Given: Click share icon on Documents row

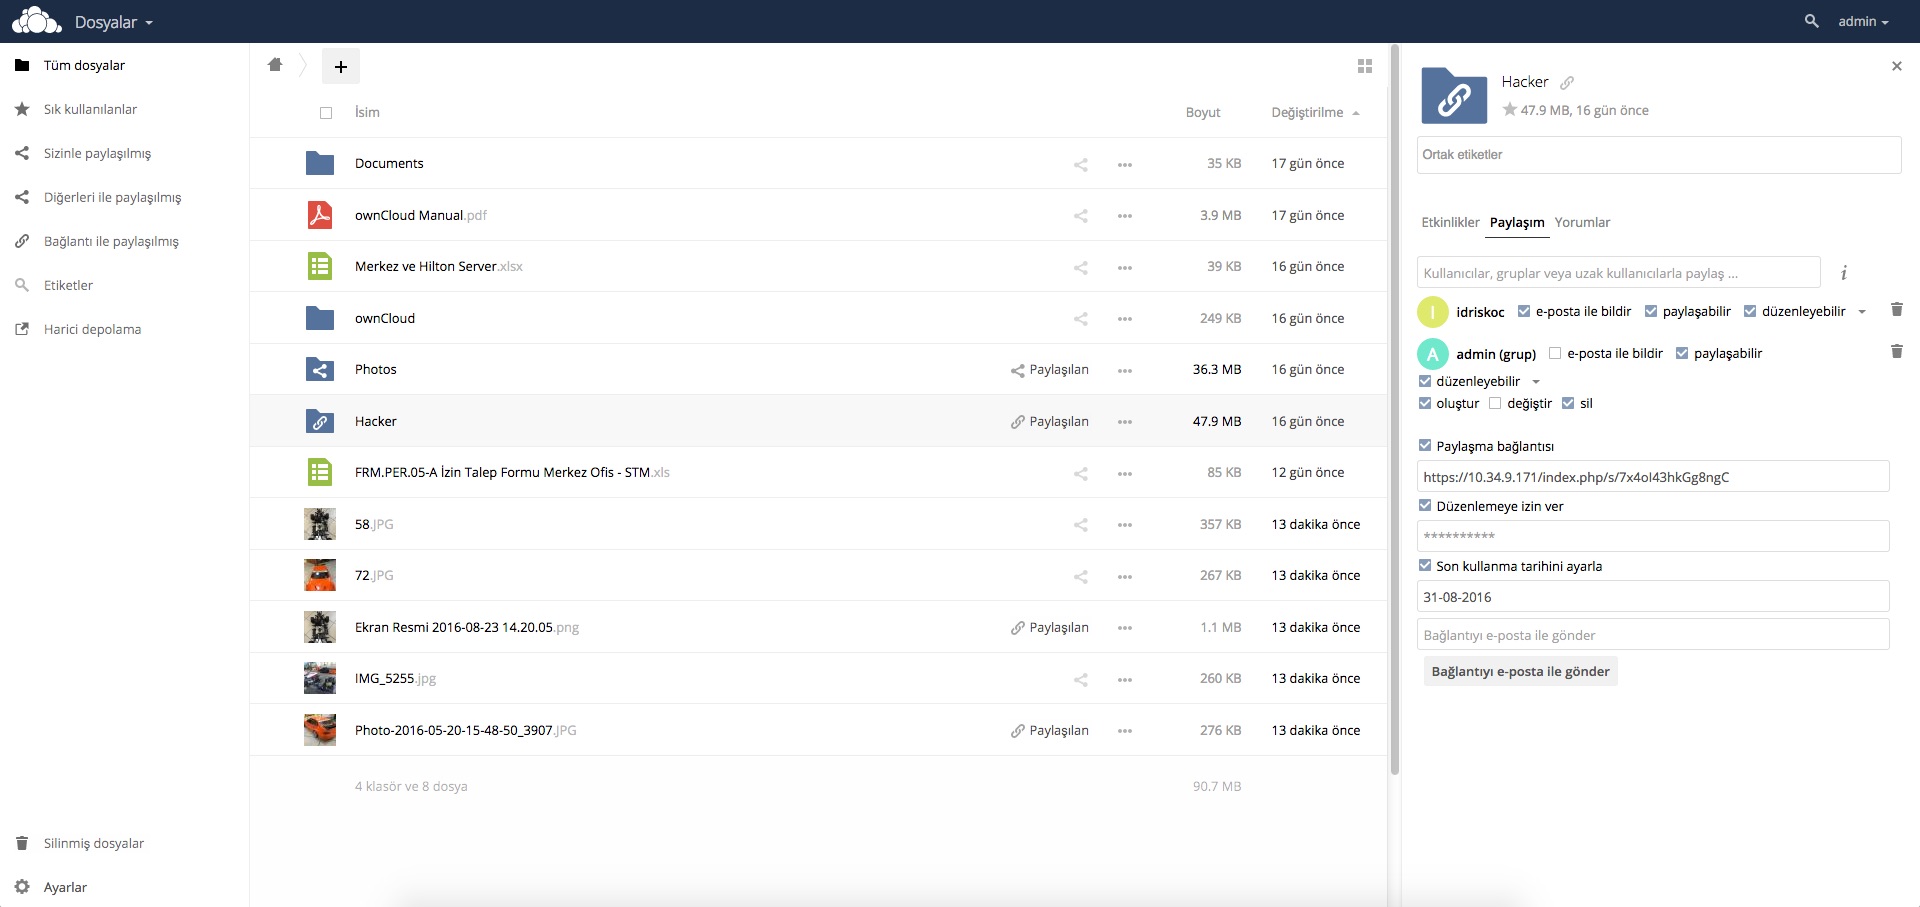Looking at the screenshot, I should [x=1080, y=164].
